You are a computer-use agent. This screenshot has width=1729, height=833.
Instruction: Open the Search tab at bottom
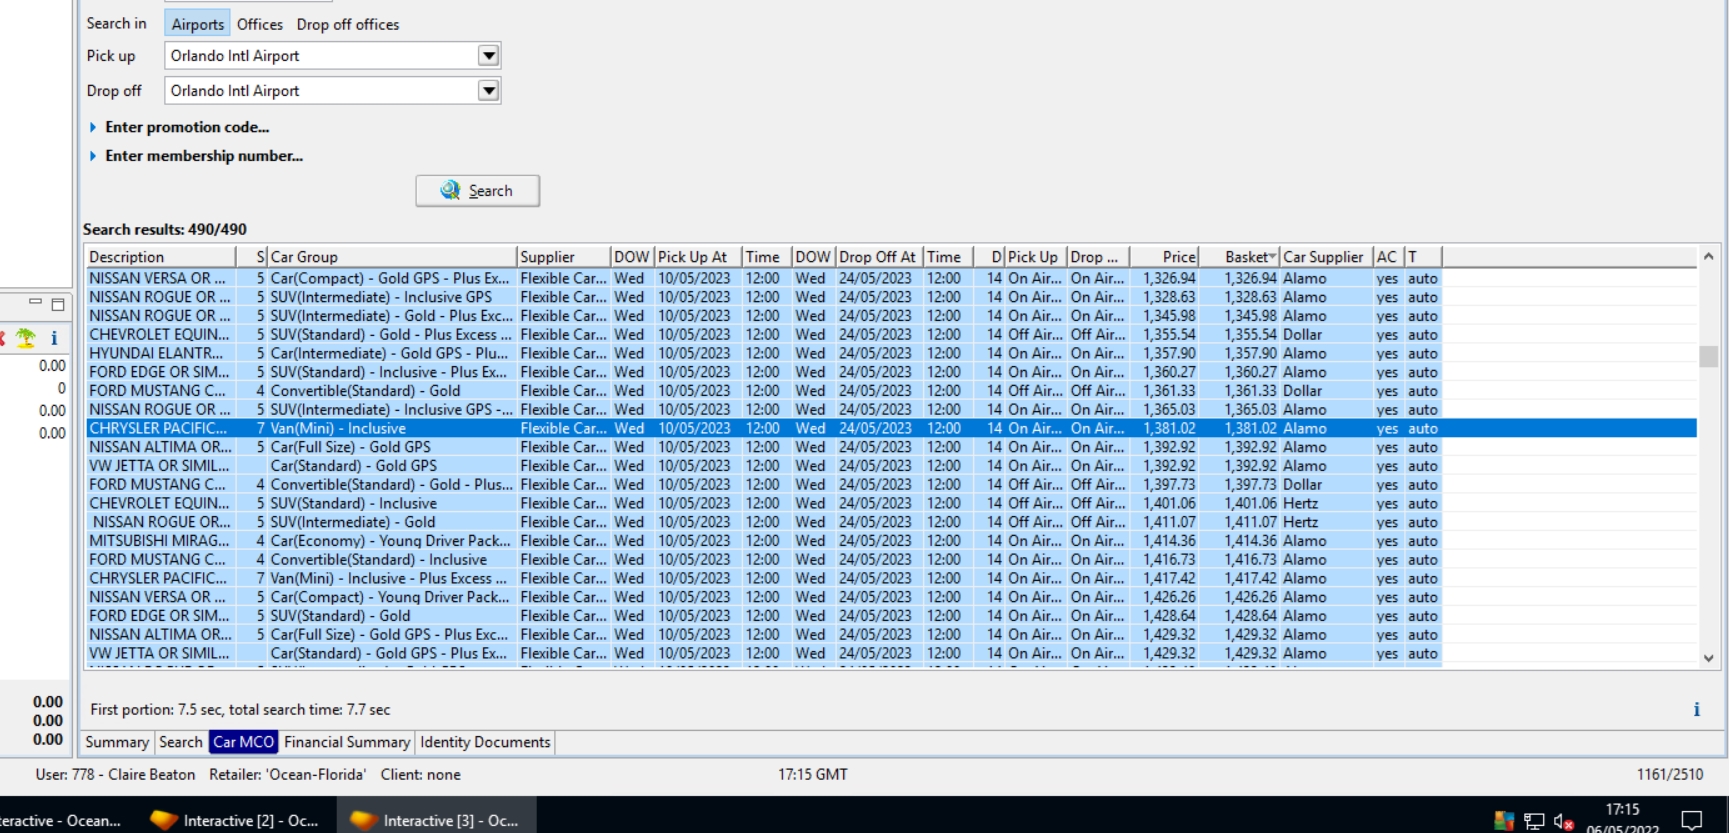(181, 742)
